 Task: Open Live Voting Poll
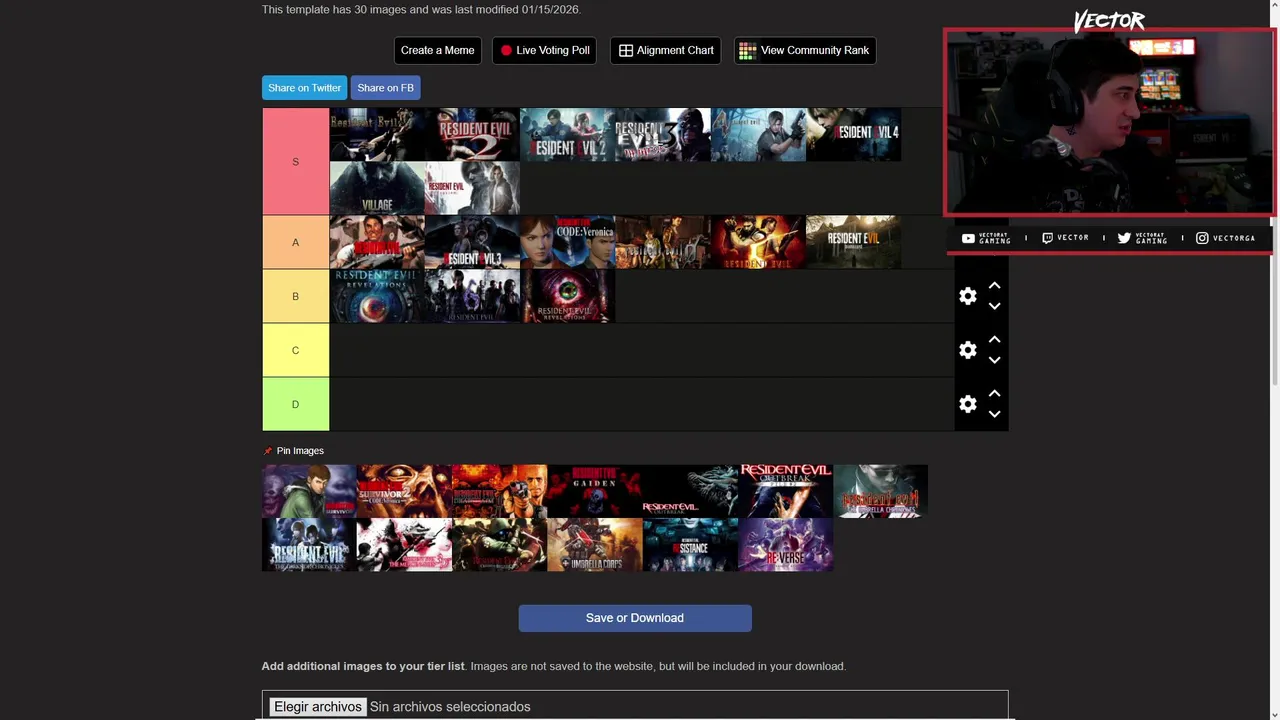click(545, 50)
